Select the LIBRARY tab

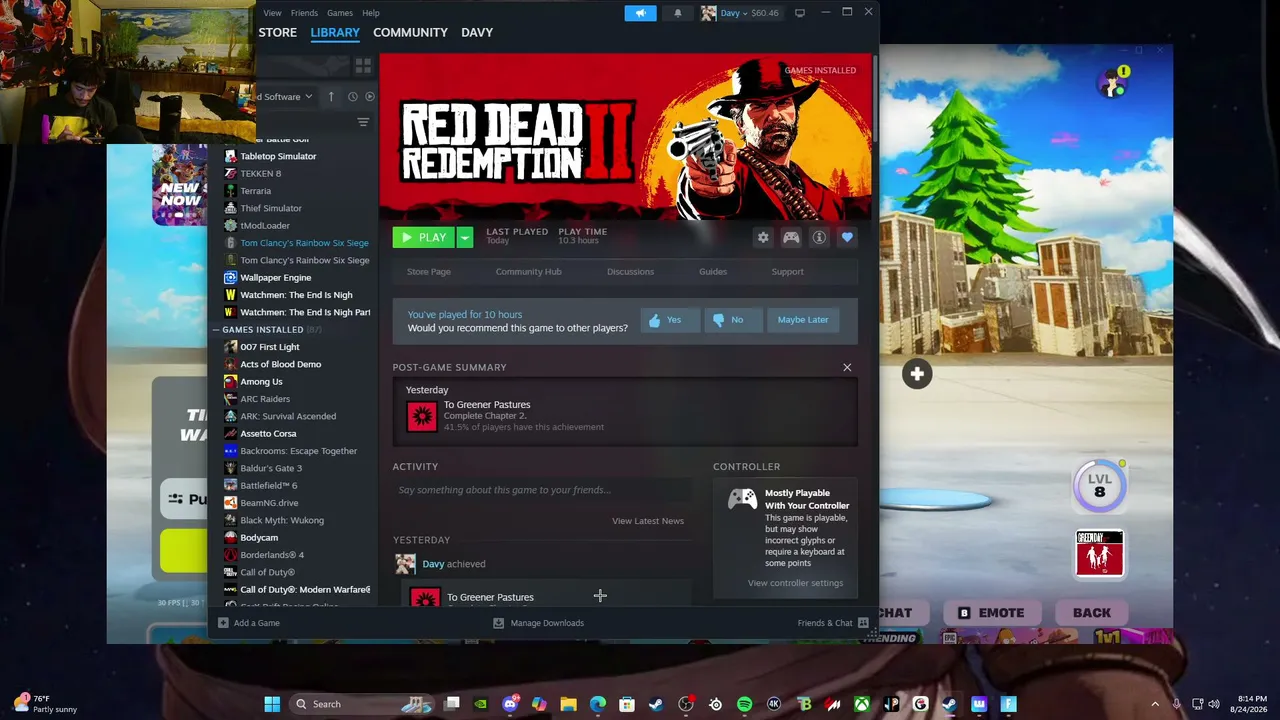click(335, 32)
